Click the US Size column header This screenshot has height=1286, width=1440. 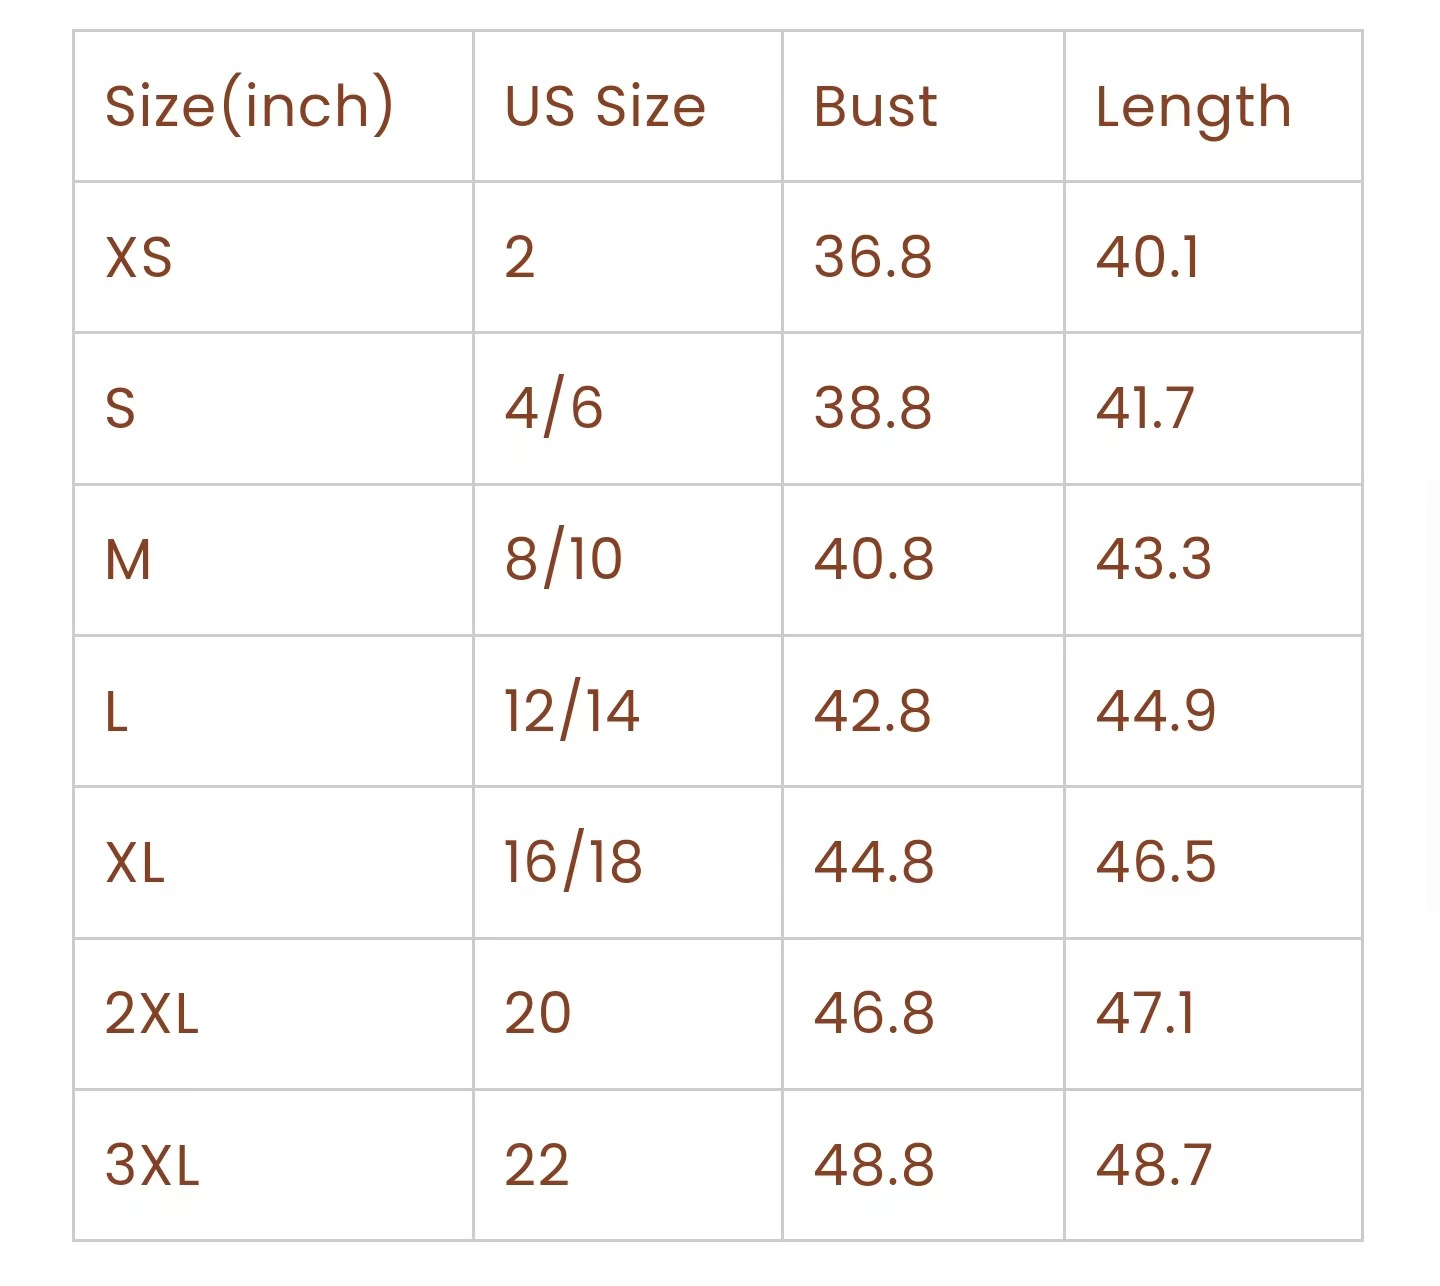[x=605, y=106]
